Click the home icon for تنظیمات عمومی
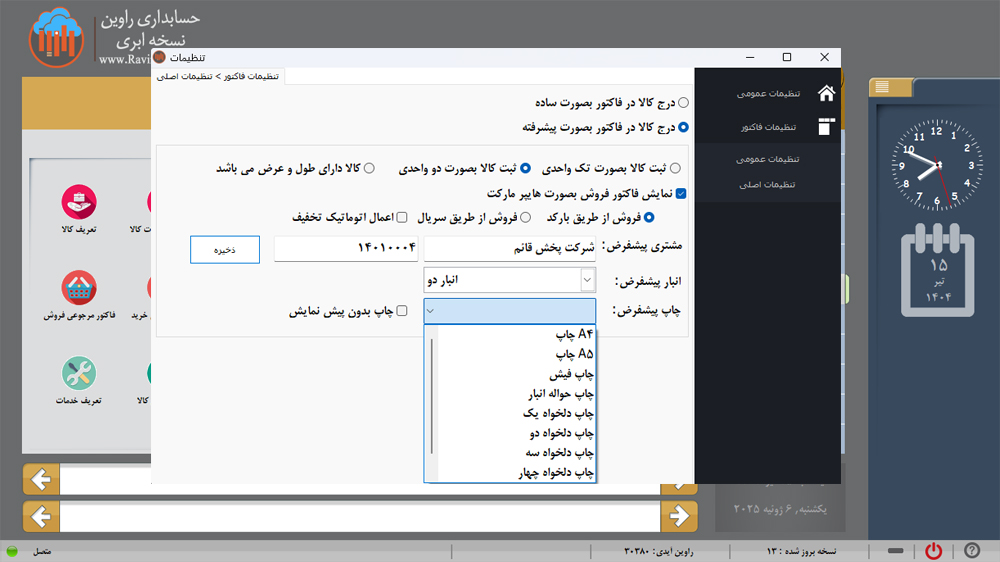The image size is (1000, 562). [x=826, y=93]
